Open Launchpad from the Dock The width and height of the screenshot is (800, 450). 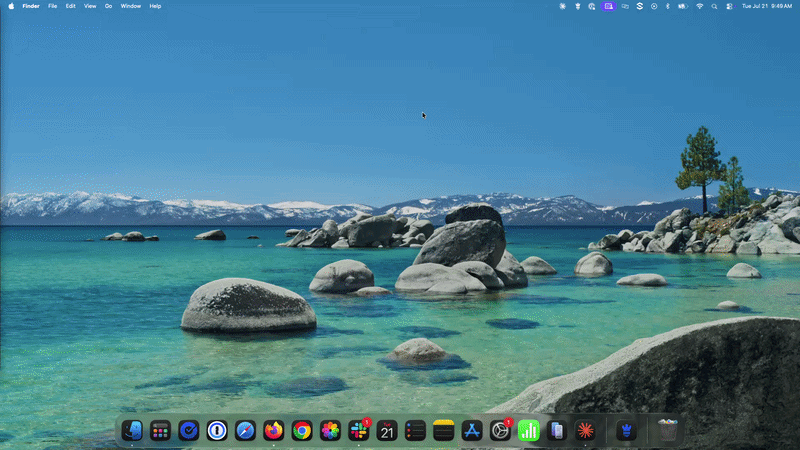160,431
